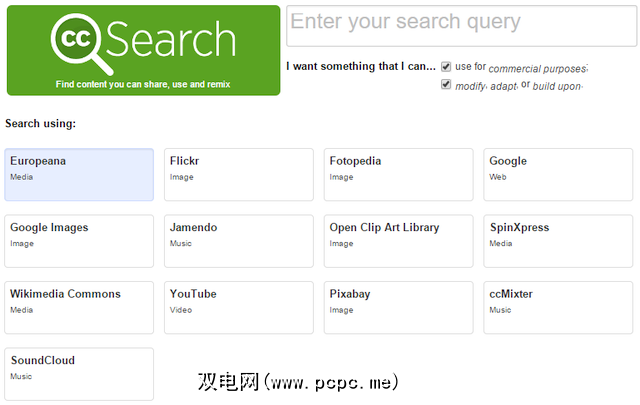Select the Flickr image source

[239, 175]
